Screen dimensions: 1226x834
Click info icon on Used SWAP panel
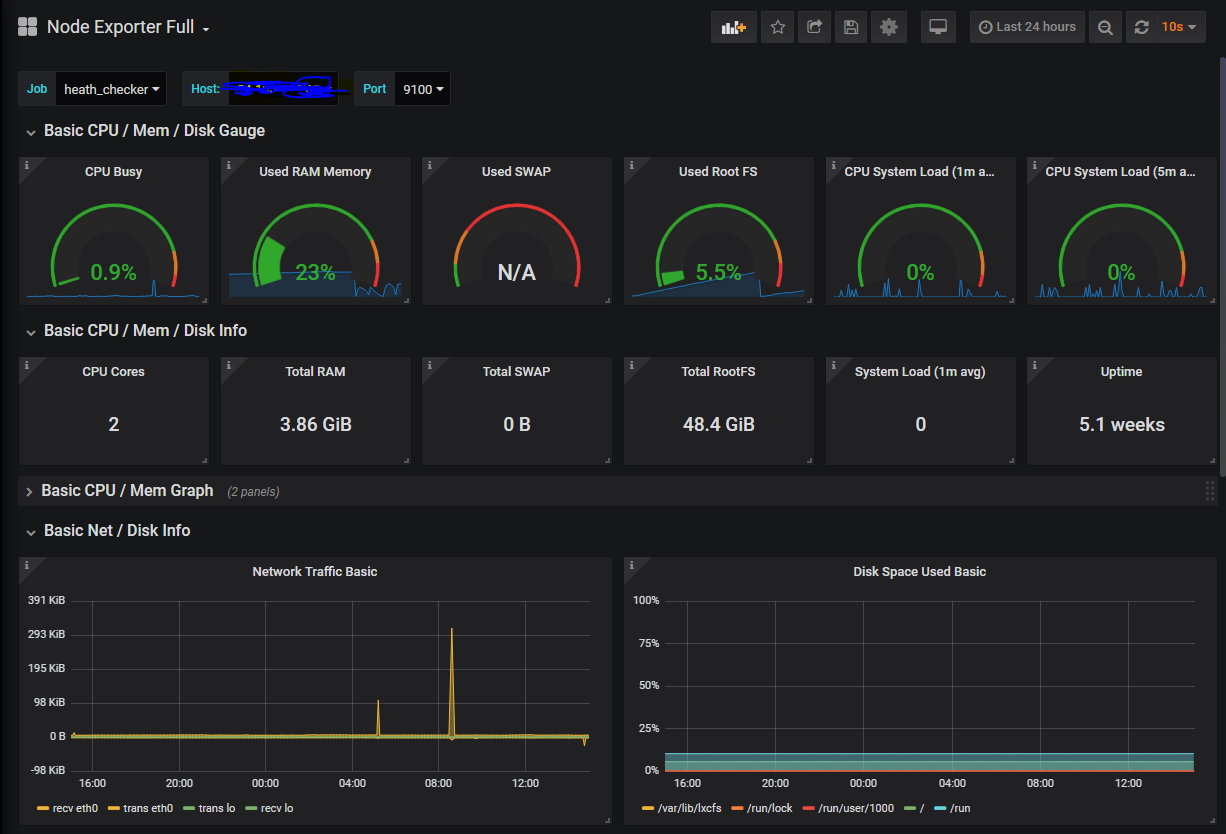[x=429, y=165]
